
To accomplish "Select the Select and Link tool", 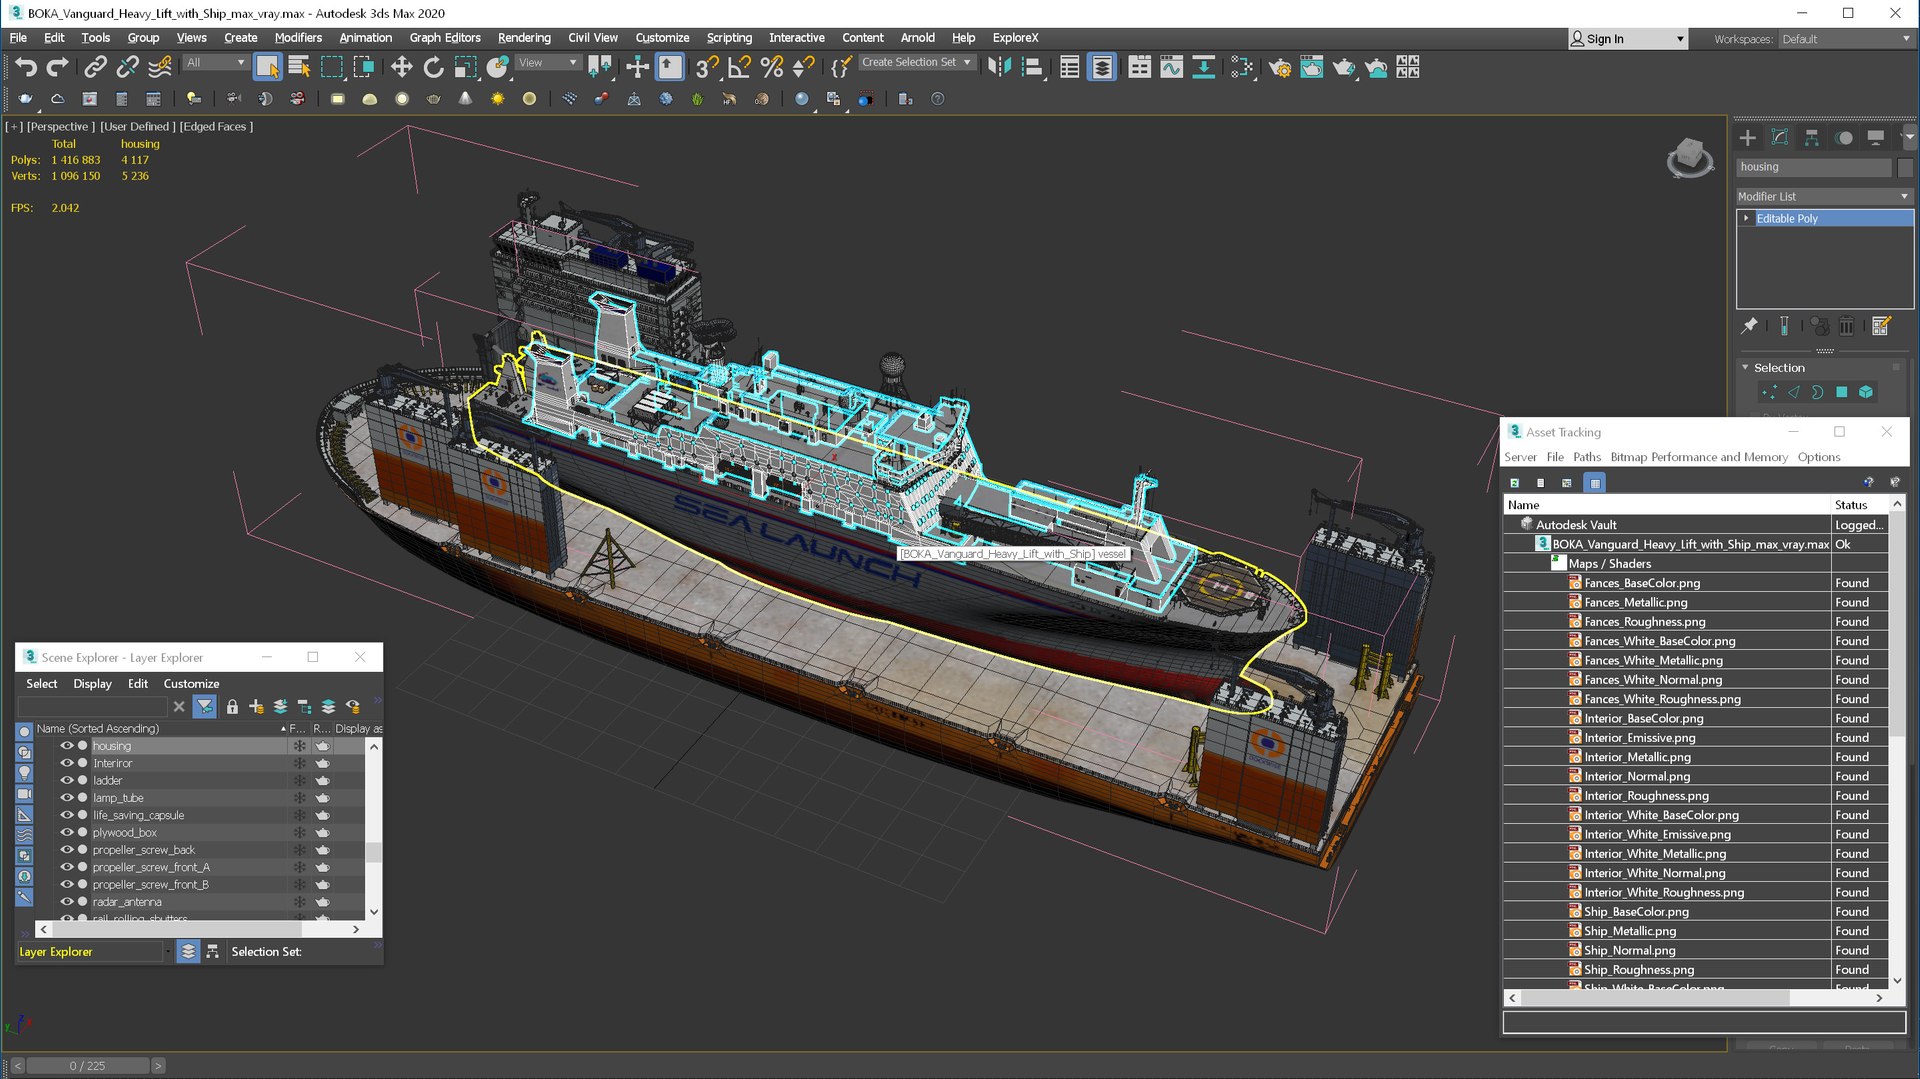I will click(x=95, y=67).
